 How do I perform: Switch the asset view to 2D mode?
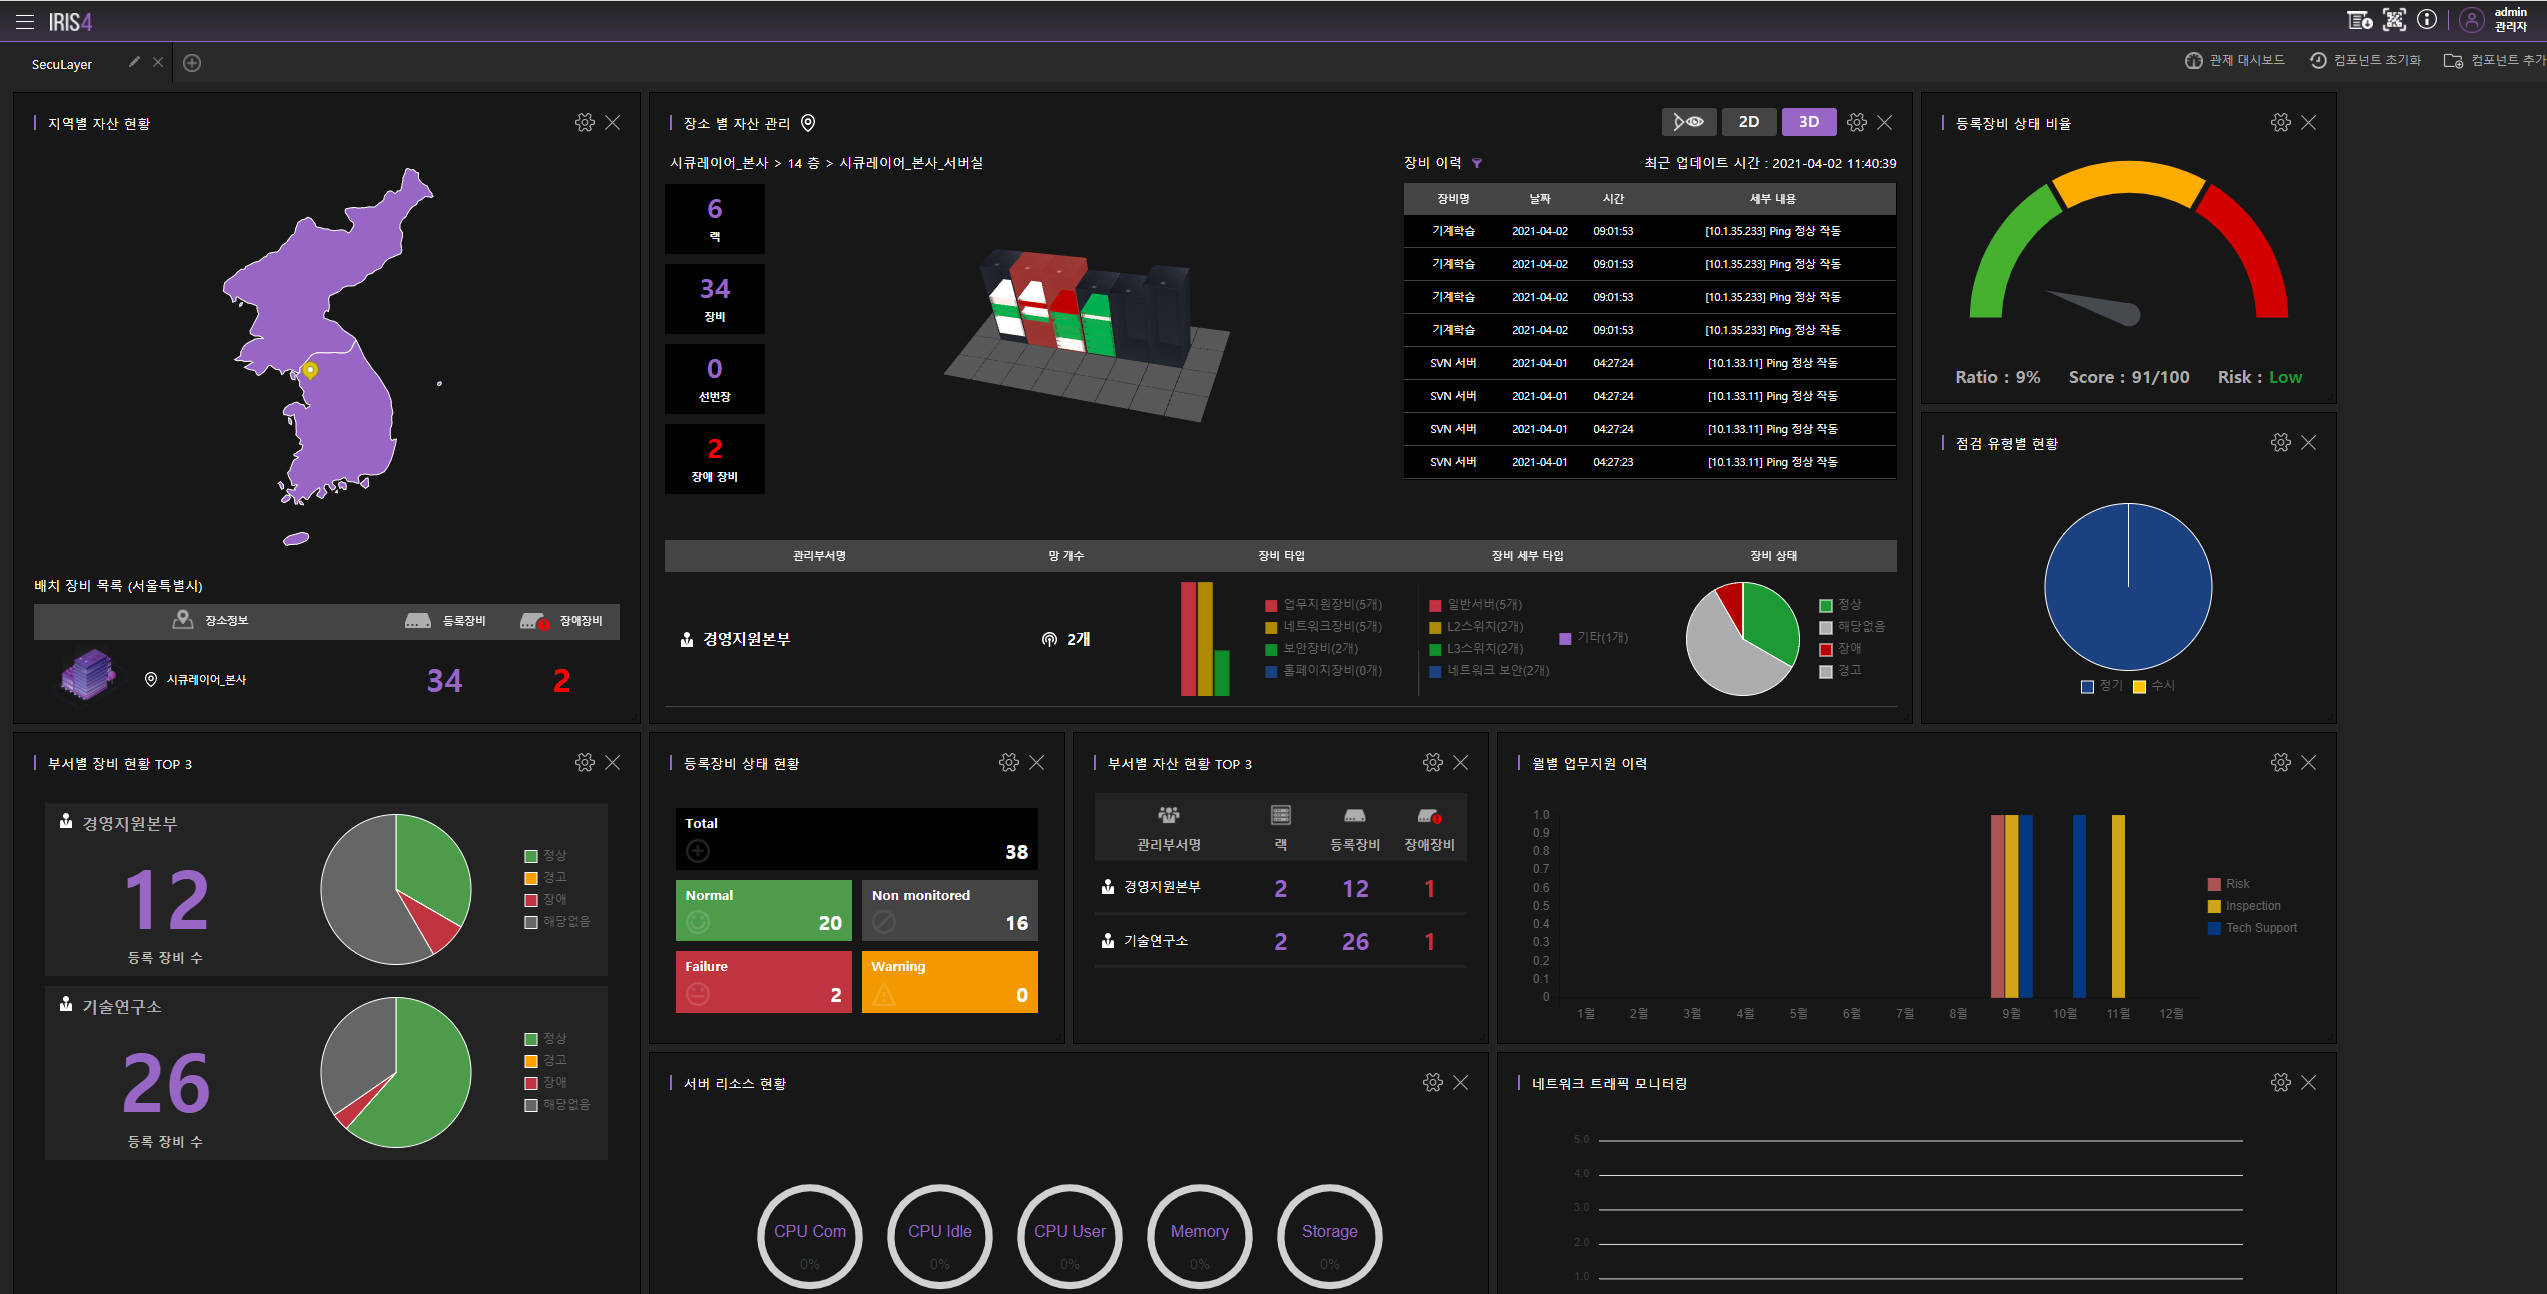point(1748,121)
